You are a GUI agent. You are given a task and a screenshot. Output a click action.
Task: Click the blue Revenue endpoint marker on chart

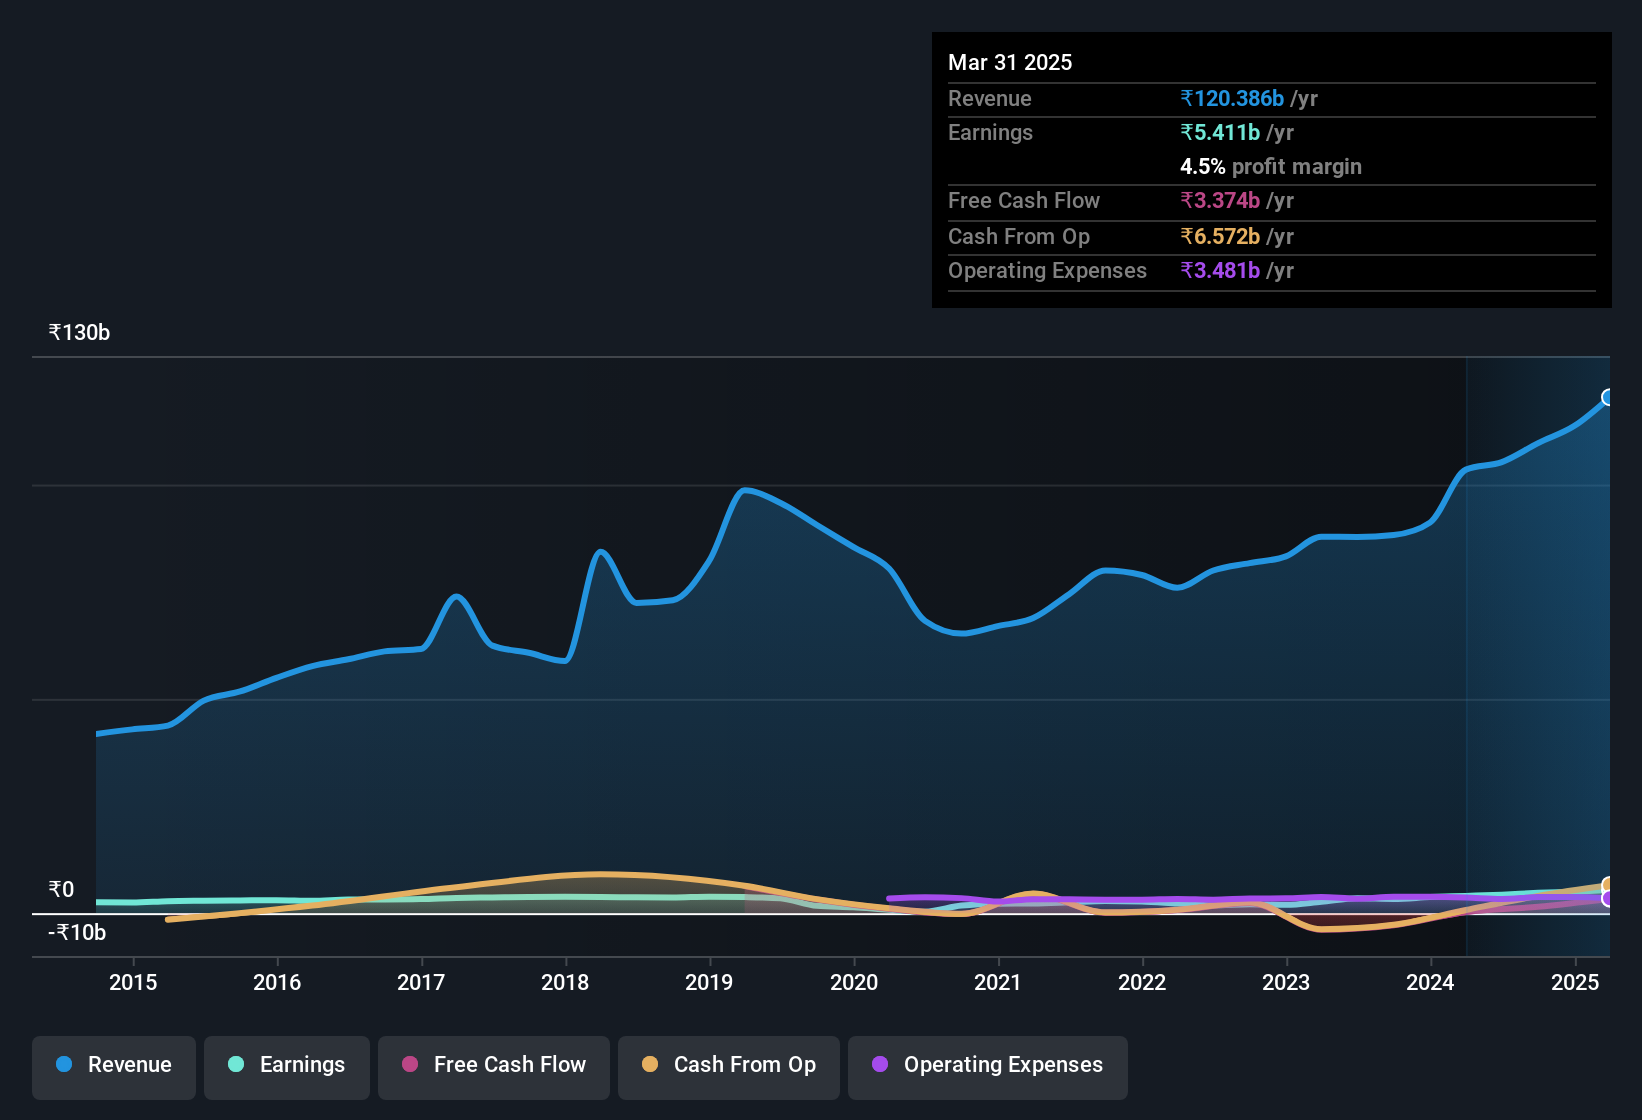pyautogui.click(x=1608, y=398)
